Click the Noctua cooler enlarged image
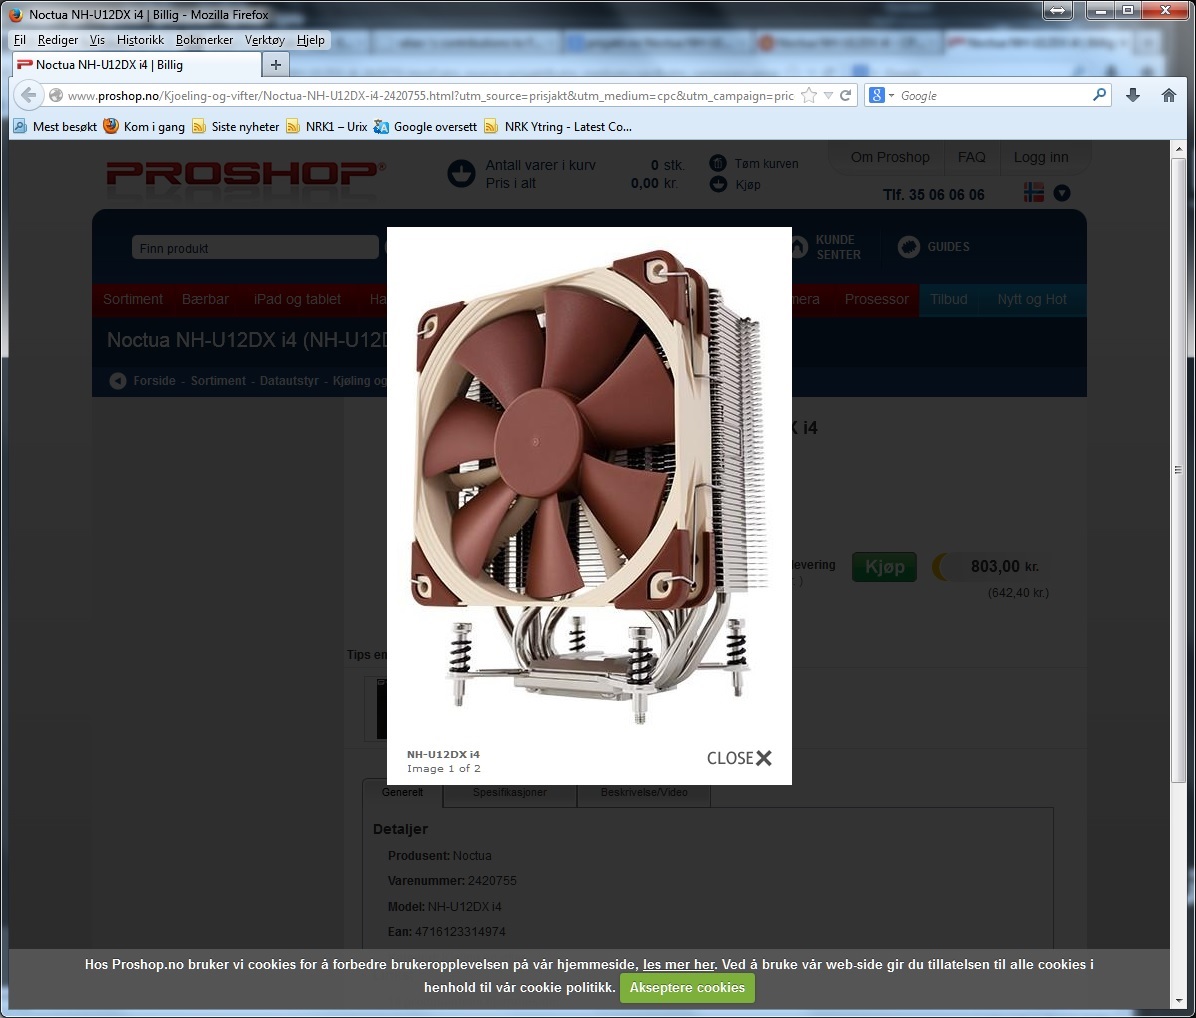Image resolution: width=1196 pixels, height=1018 pixels. (589, 485)
